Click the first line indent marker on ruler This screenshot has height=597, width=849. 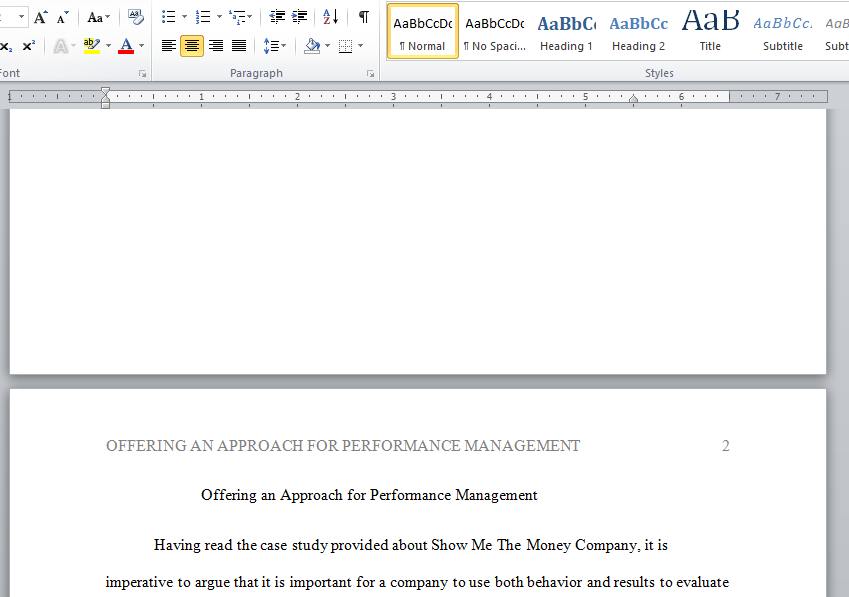pyautogui.click(x=106, y=91)
